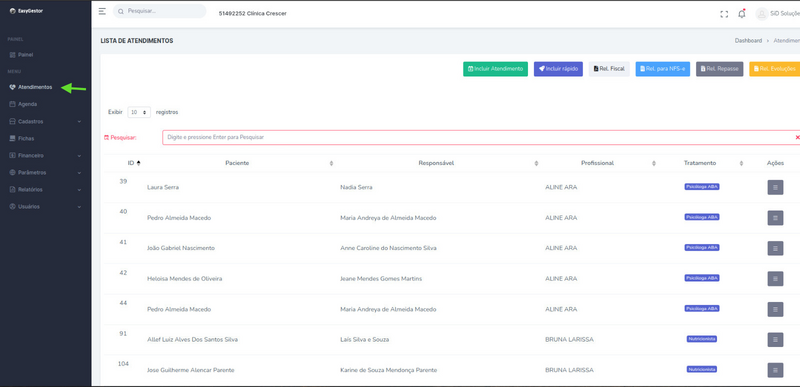Go to Dashboard breadcrumb link
Image resolution: width=800 pixels, height=387 pixels.
pyautogui.click(x=748, y=41)
